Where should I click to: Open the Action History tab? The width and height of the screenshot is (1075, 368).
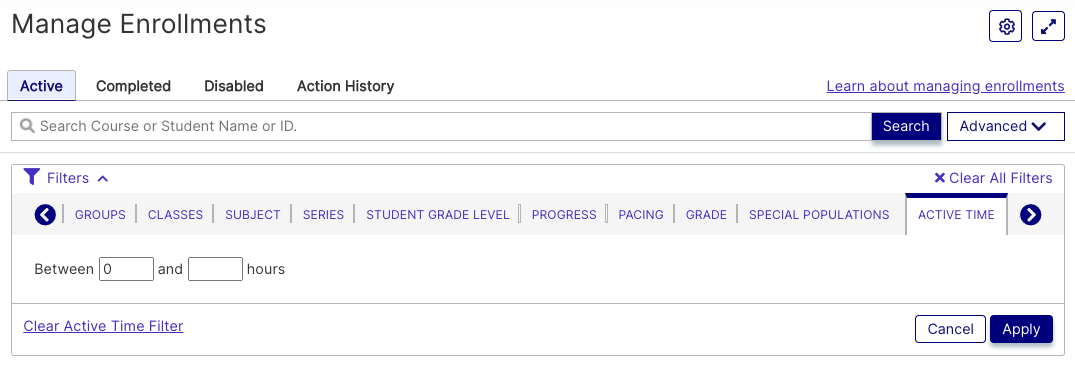pos(345,86)
